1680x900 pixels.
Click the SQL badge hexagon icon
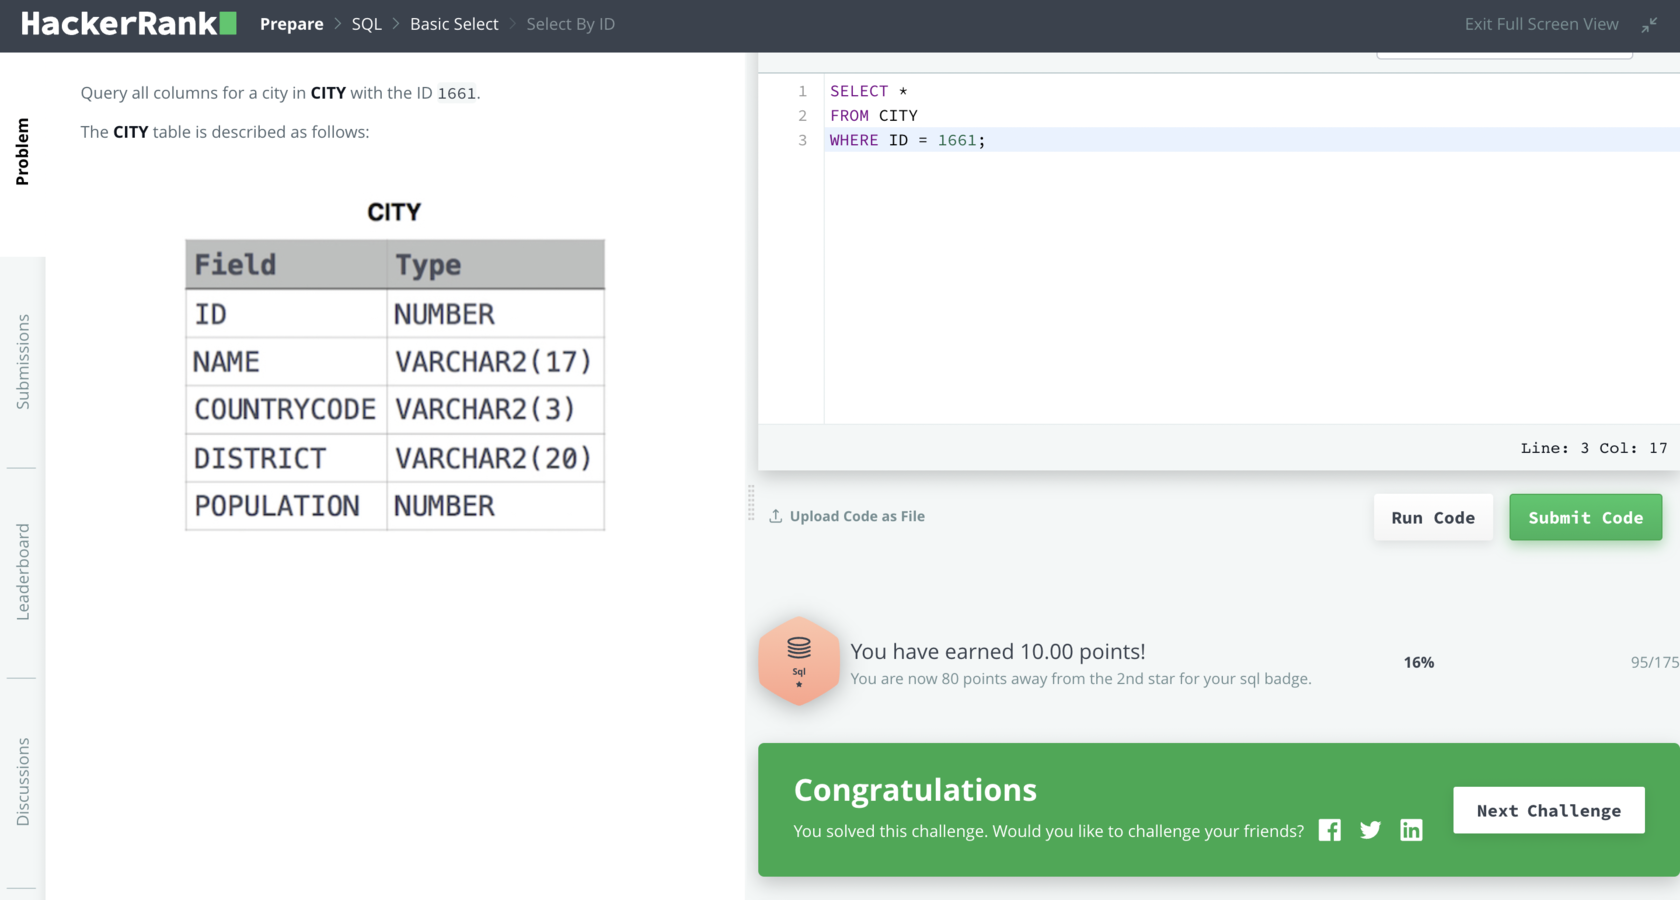pyautogui.click(x=799, y=661)
